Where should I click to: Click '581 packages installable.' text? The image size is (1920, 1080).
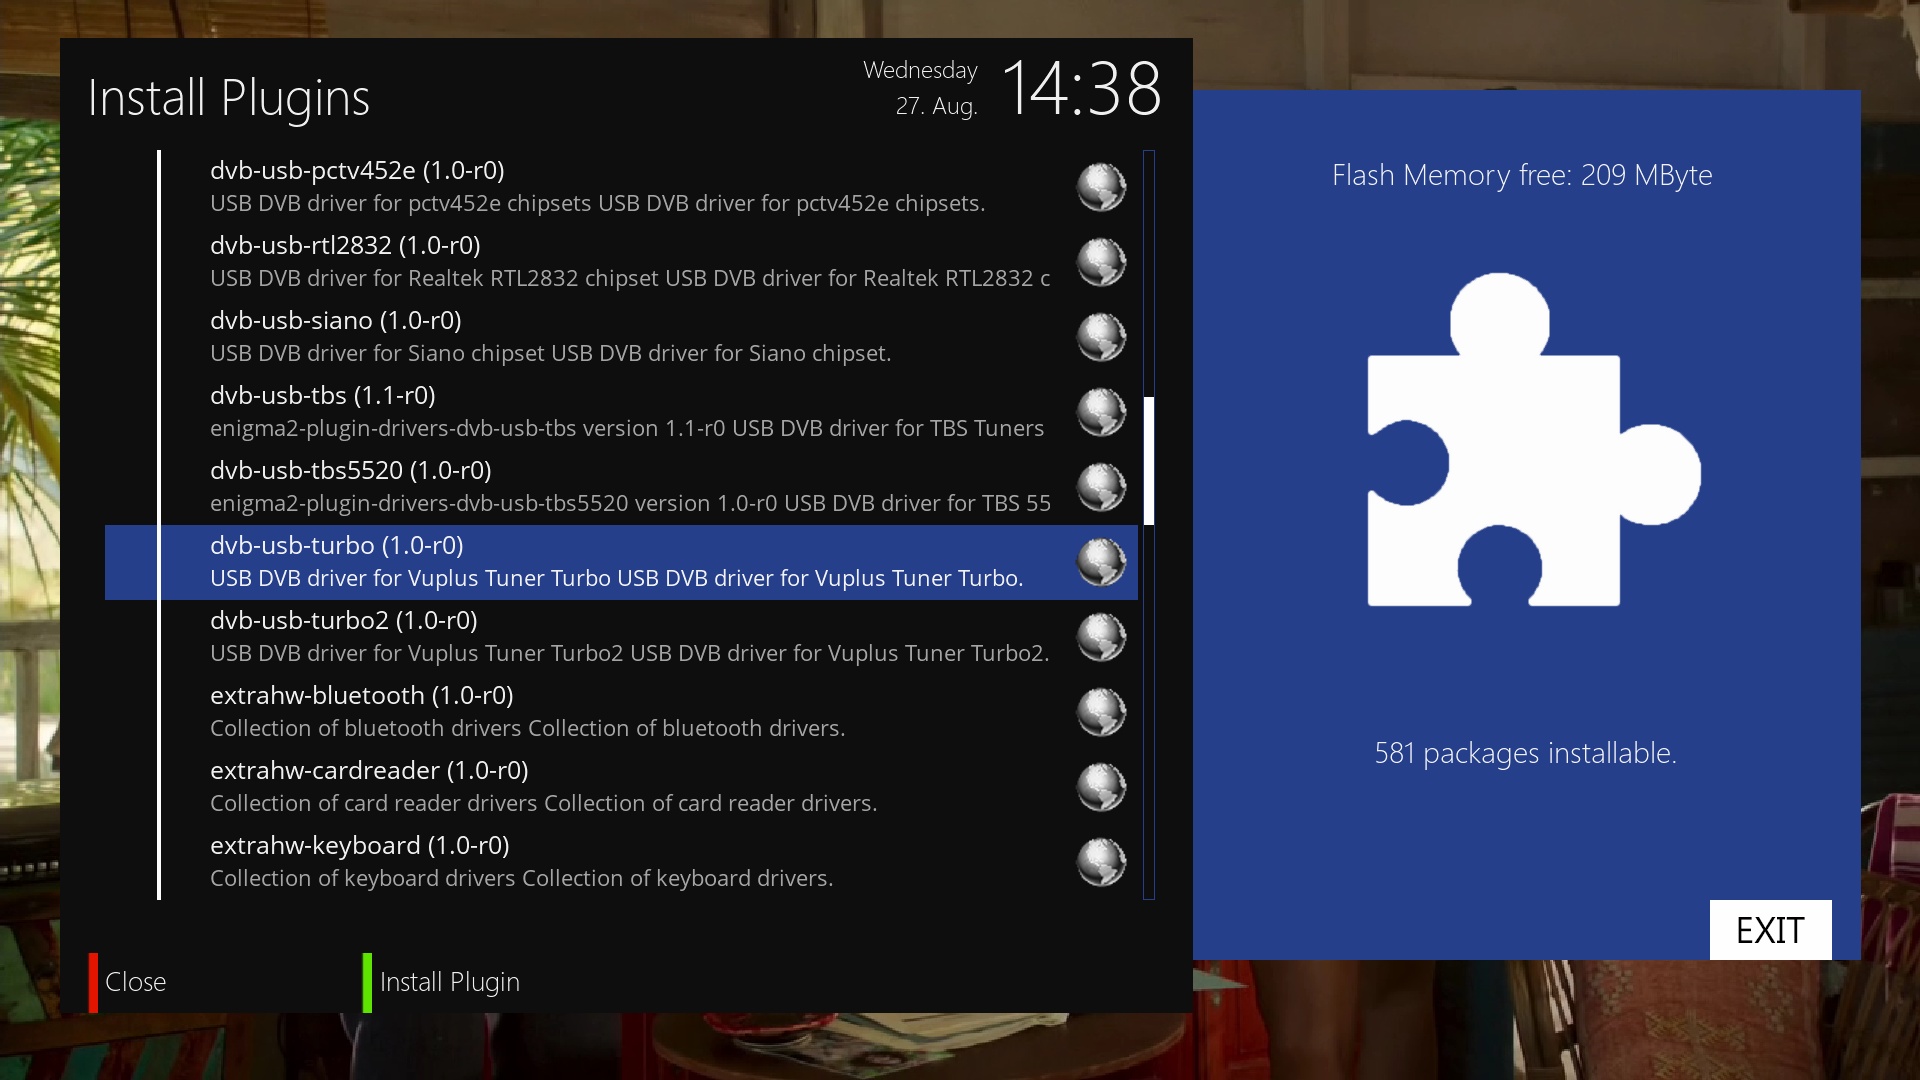(x=1525, y=753)
